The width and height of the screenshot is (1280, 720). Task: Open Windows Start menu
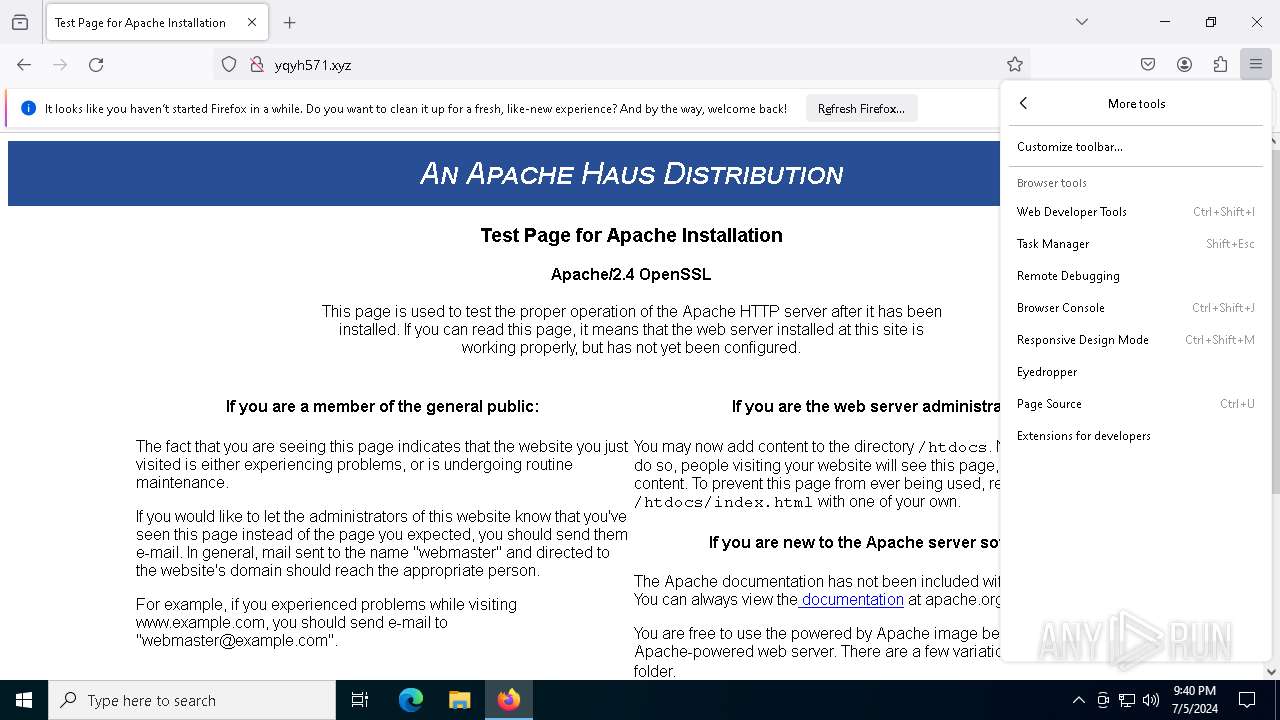pos(24,700)
